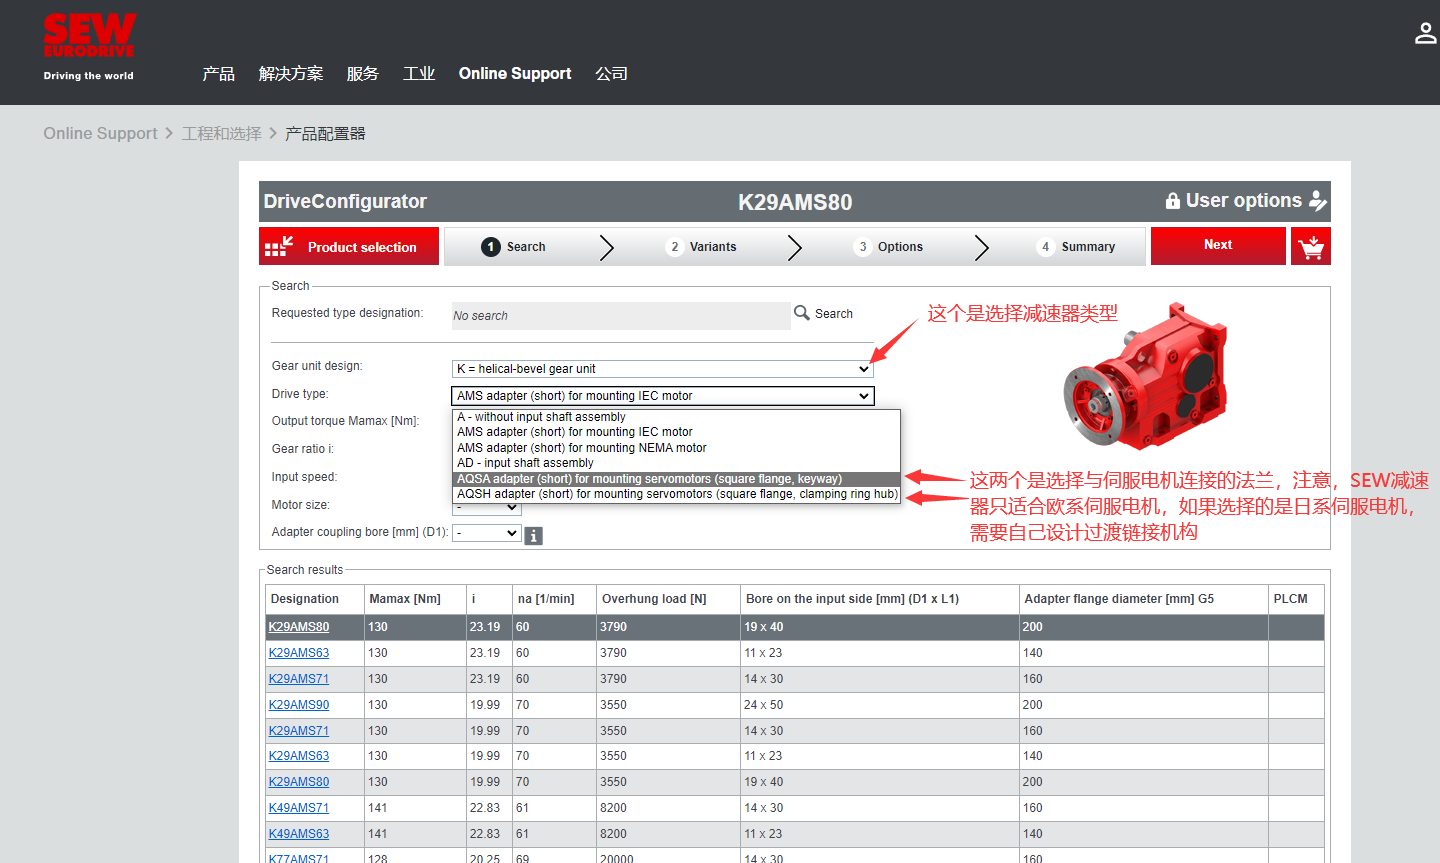Click the Product selection grid icon

(278, 246)
